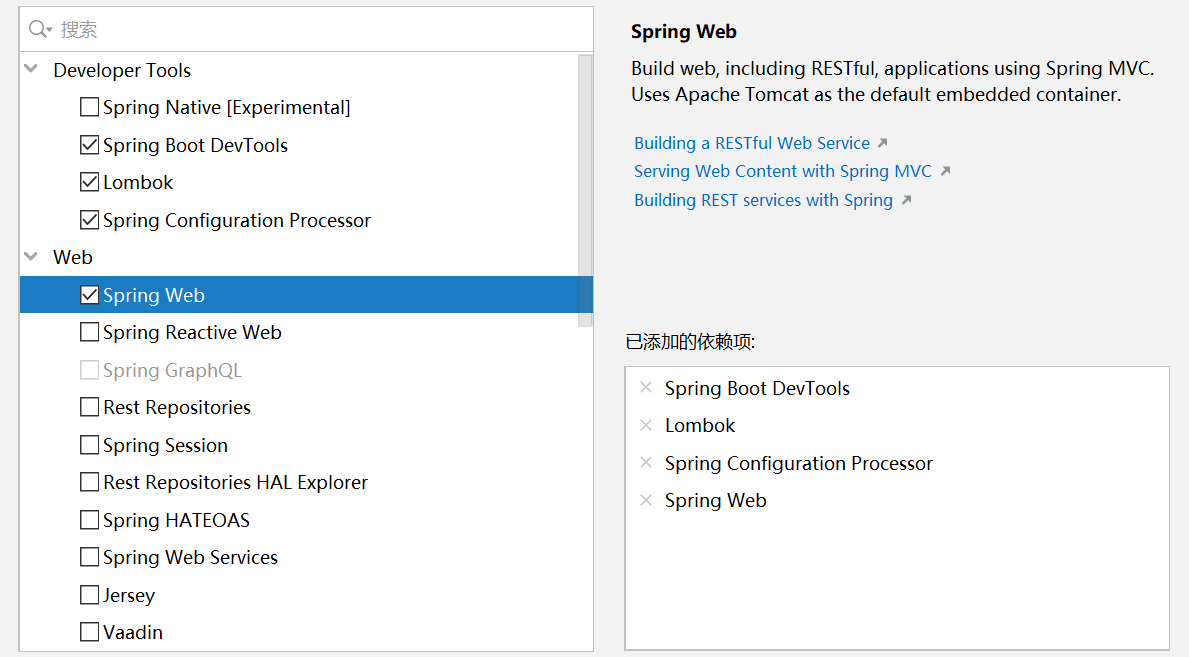Click the dependency search field
Image resolution: width=1189 pixels, height=657 pixels.
click(x=306, y=30)
